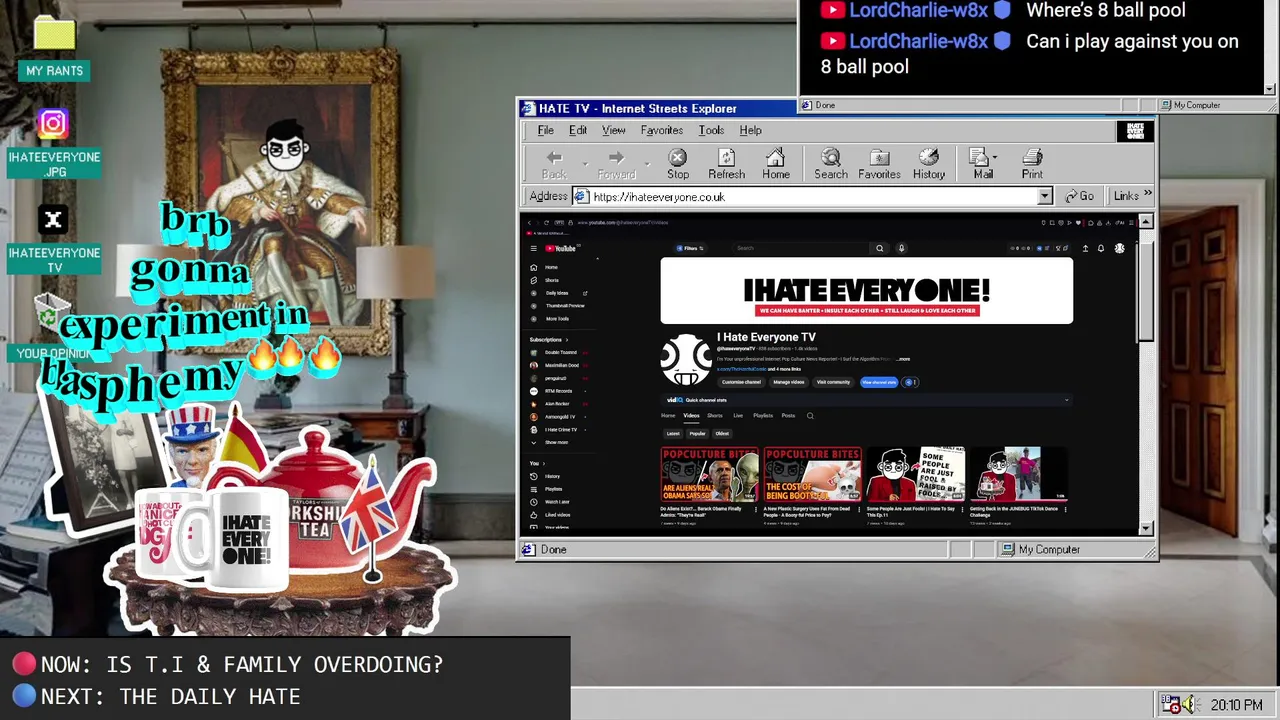
Task: Stop page loading with Stop button
Action: click(678, 164)
